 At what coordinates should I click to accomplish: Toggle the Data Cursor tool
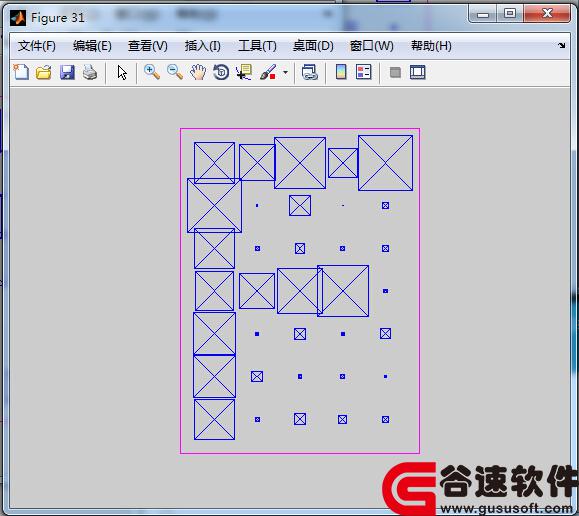[x=244, y=72]
